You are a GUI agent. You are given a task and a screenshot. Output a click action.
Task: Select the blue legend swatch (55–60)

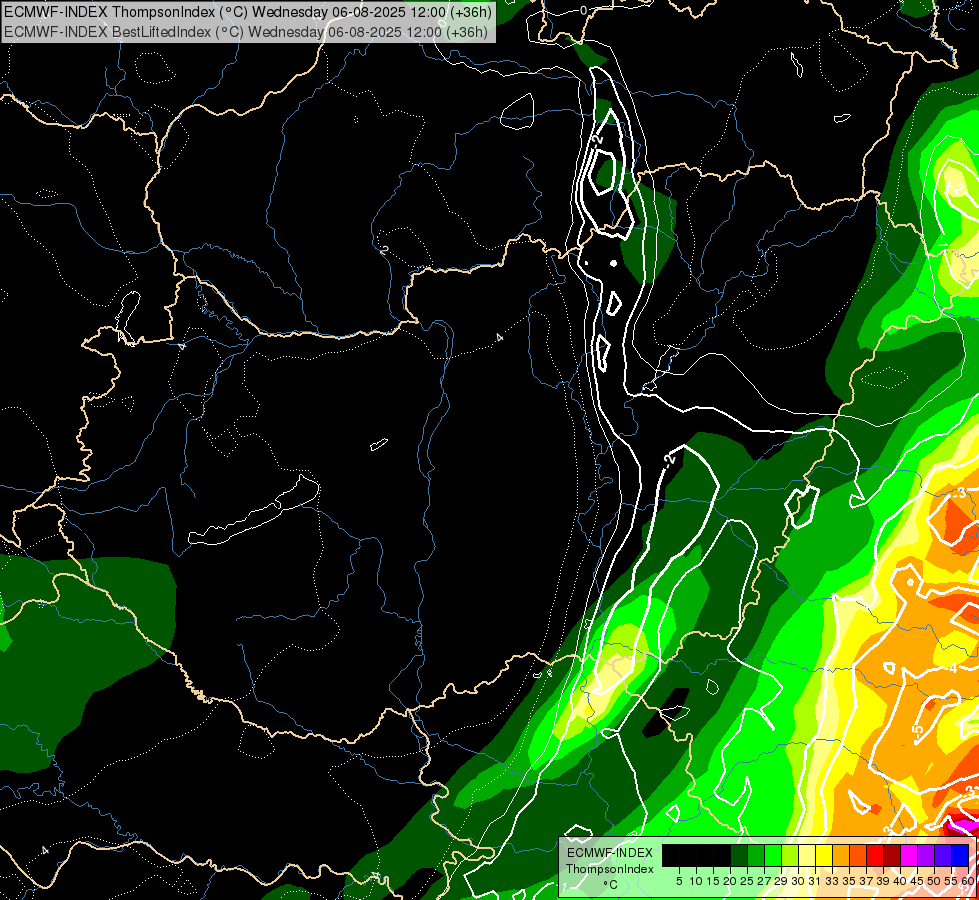pos(960,856)
